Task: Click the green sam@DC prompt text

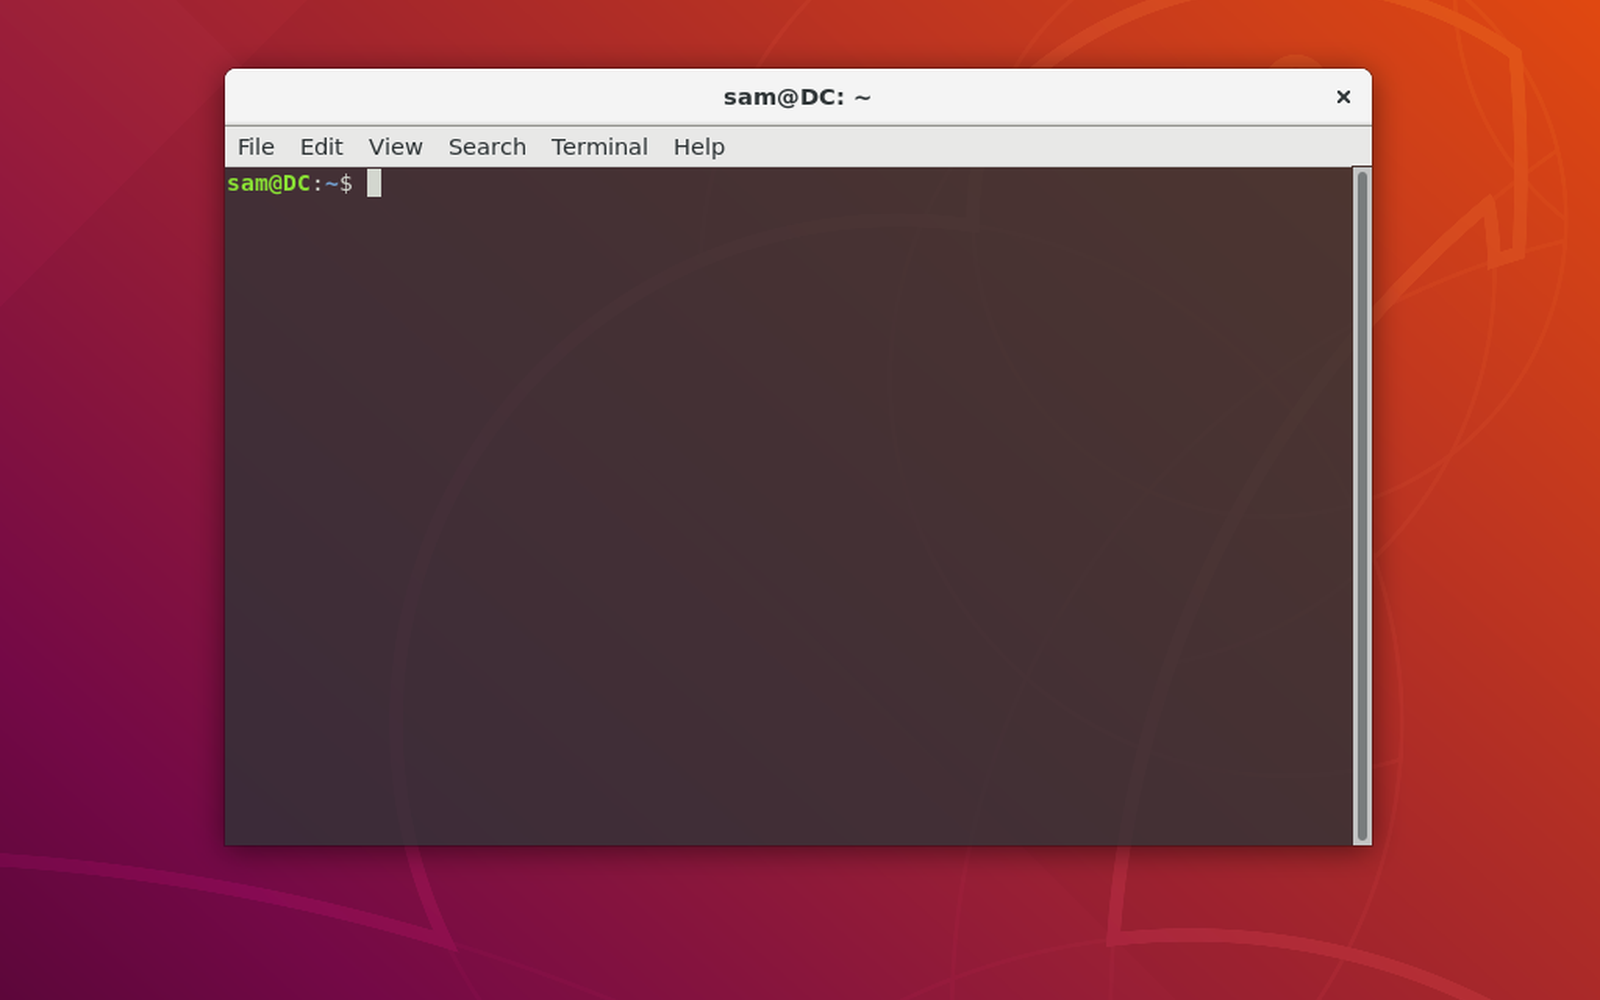Action: [x=269, y=183]
